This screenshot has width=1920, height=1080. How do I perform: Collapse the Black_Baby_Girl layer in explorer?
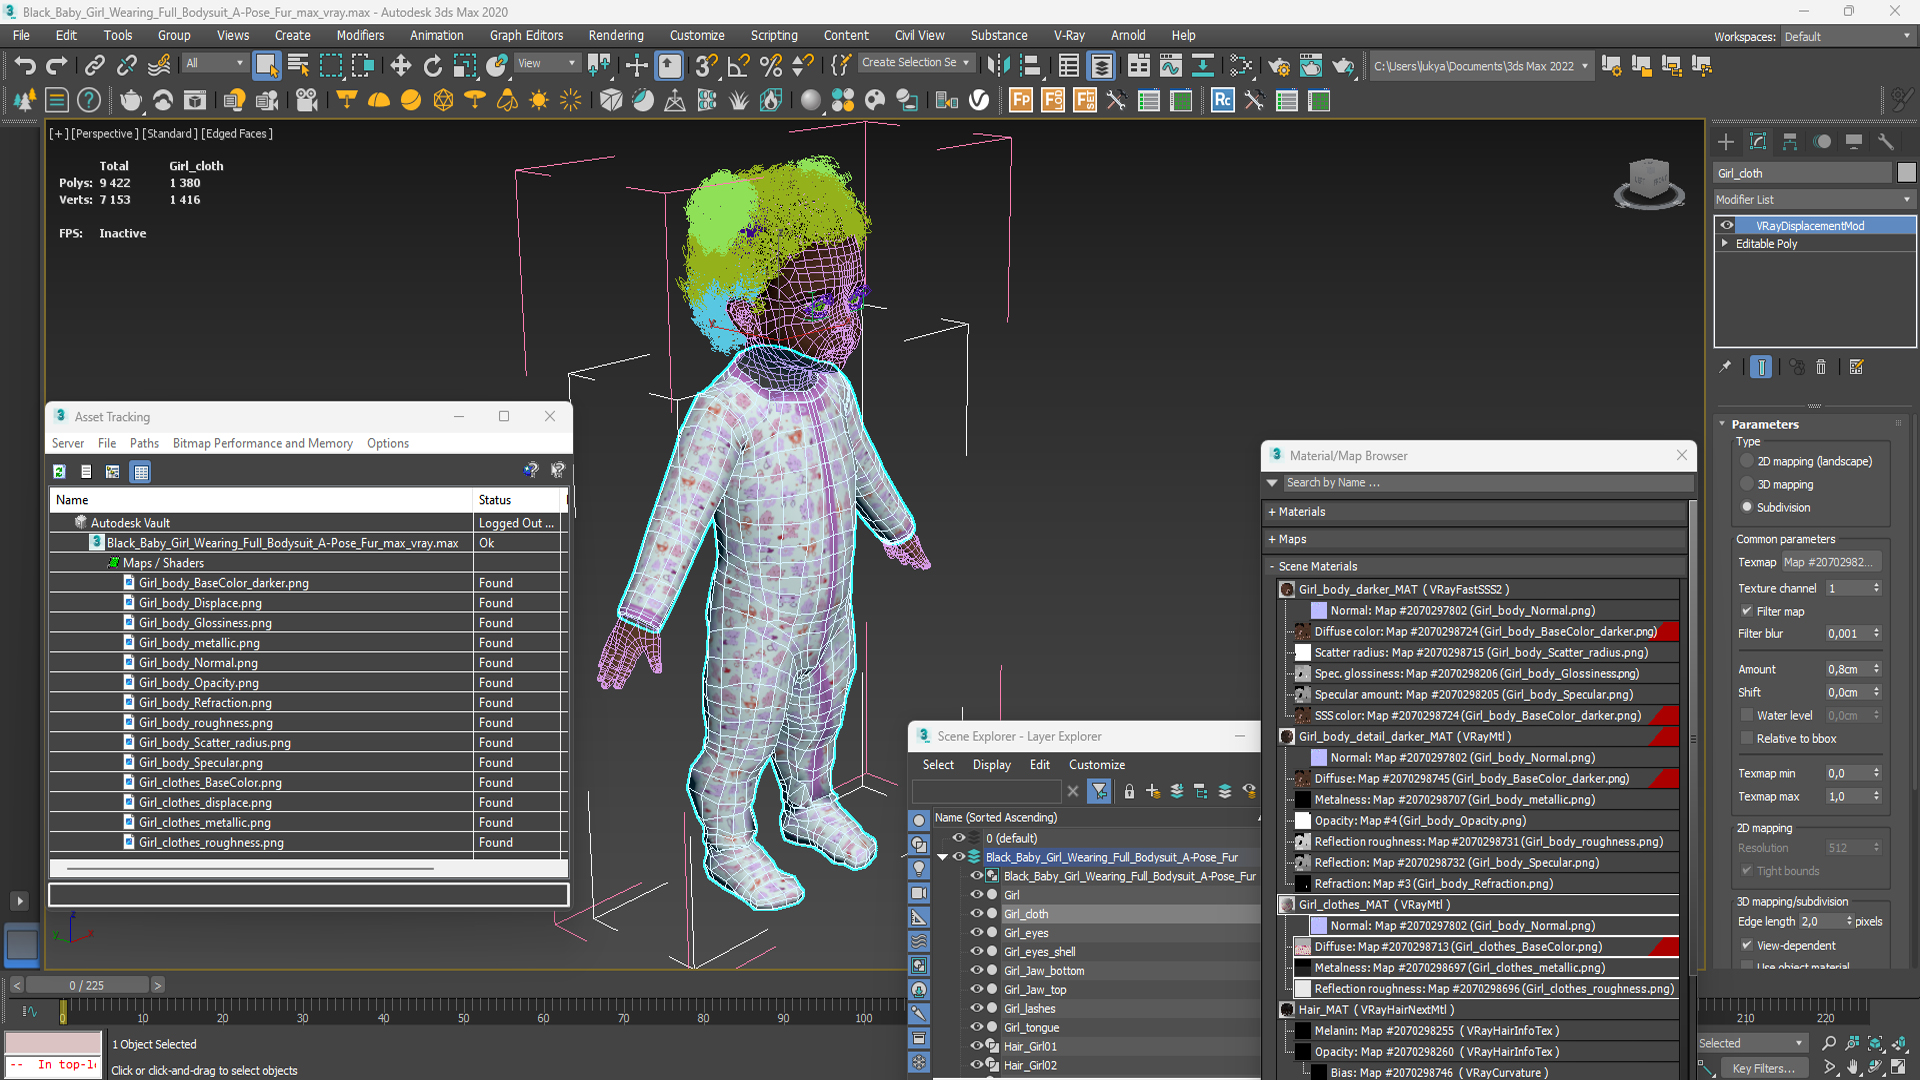point(942,857)
